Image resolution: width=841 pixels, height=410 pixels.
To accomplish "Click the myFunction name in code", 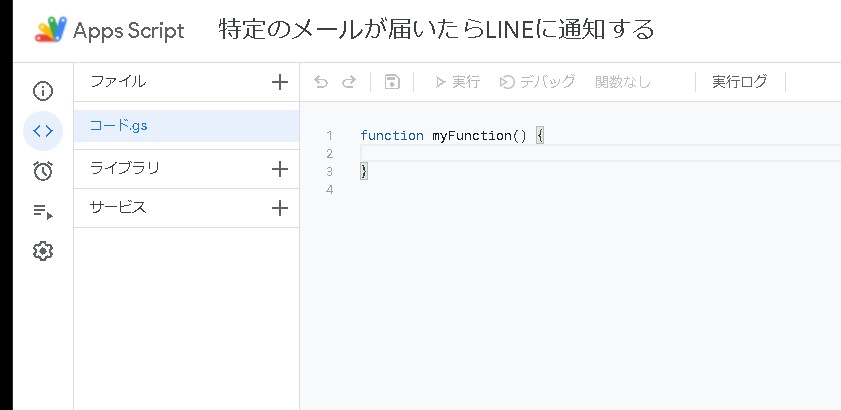I will [x=471, y=135].
